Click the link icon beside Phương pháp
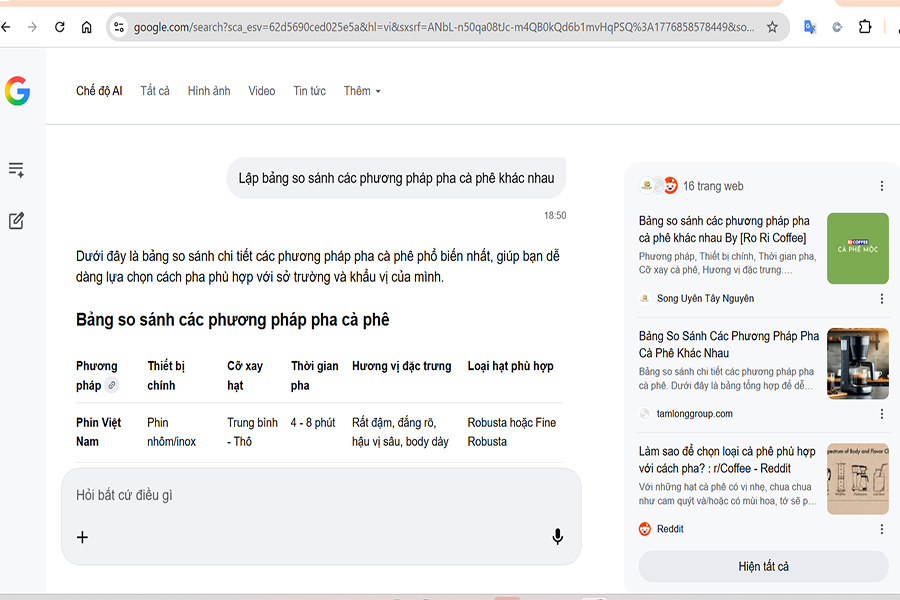The width and height of the screenshot is (900, 600). click(111, 385)
